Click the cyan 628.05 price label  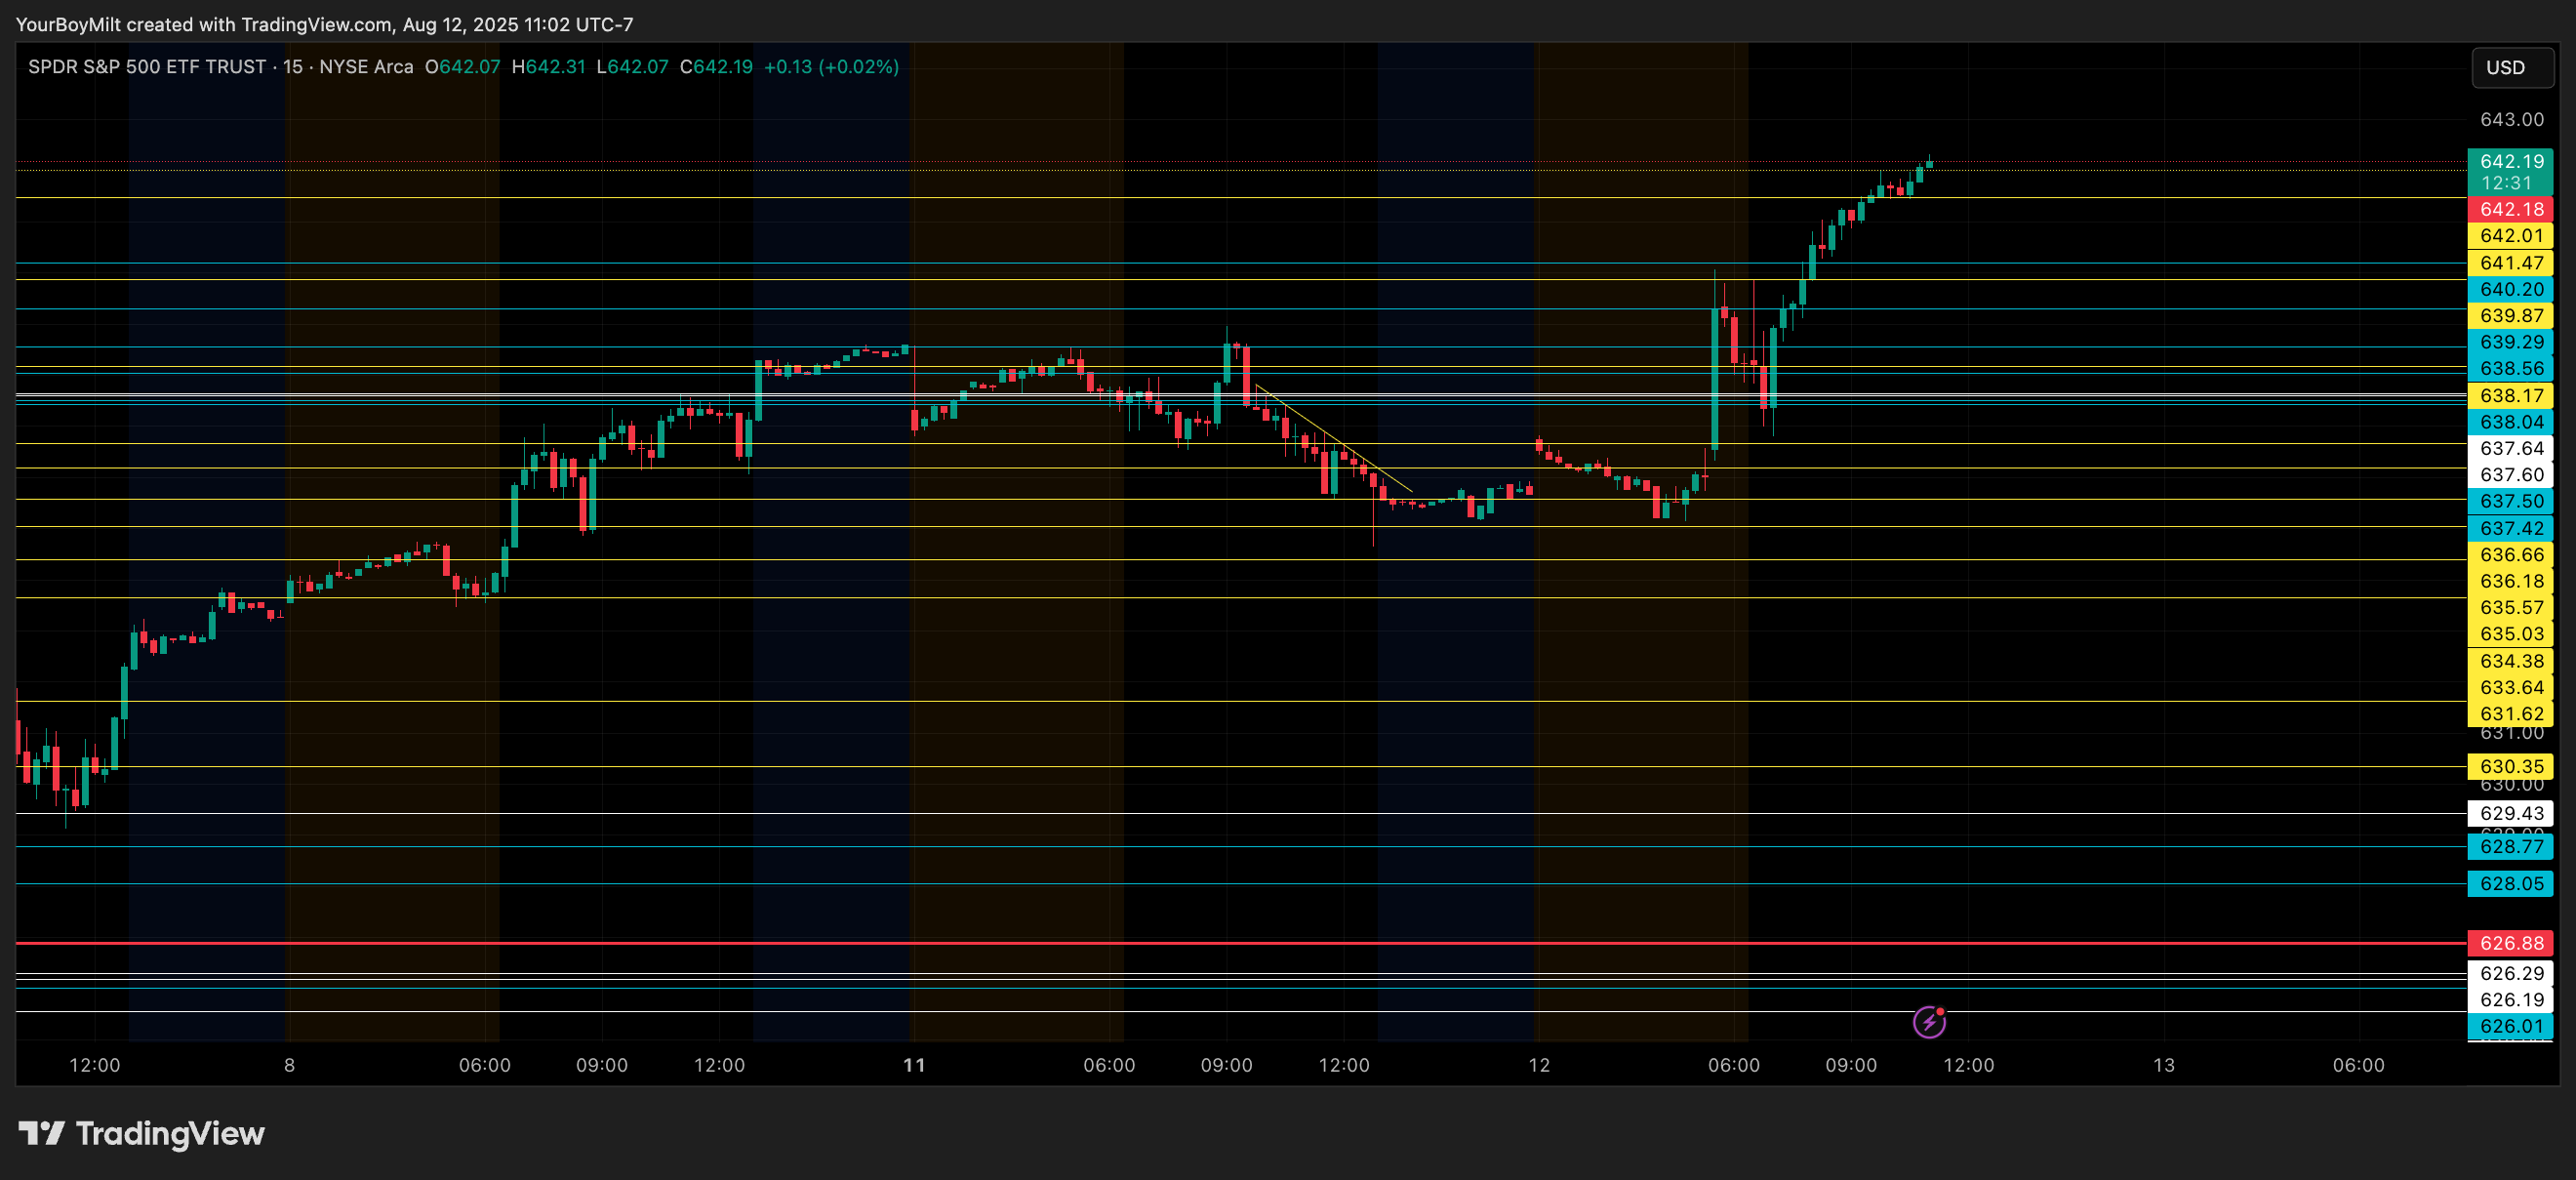[x=2510, y=884]
